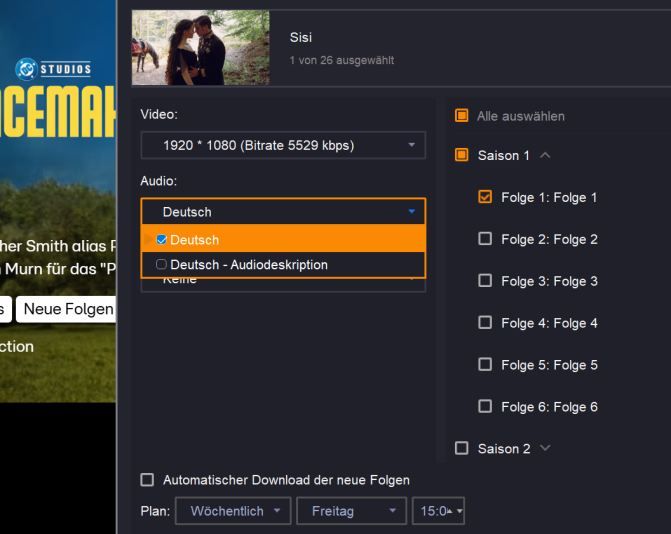Image resolution: width=671 pixels, height=534 pixels.
Task: Collapse the Saison 1 episode list
Action: pos(545,155)
